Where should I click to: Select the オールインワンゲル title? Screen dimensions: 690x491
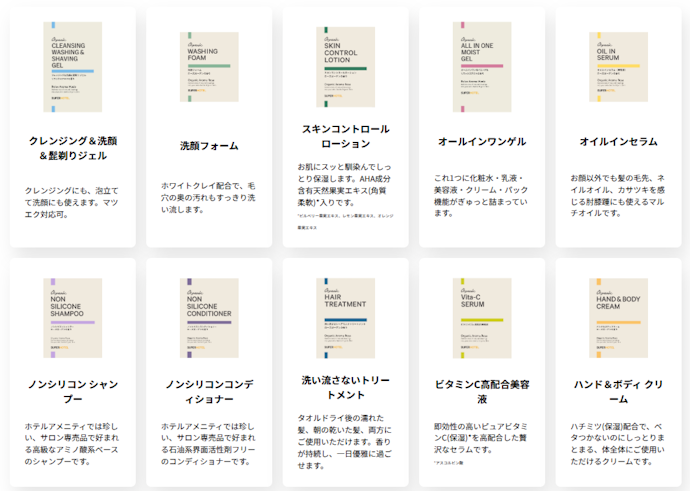[482, 142]
